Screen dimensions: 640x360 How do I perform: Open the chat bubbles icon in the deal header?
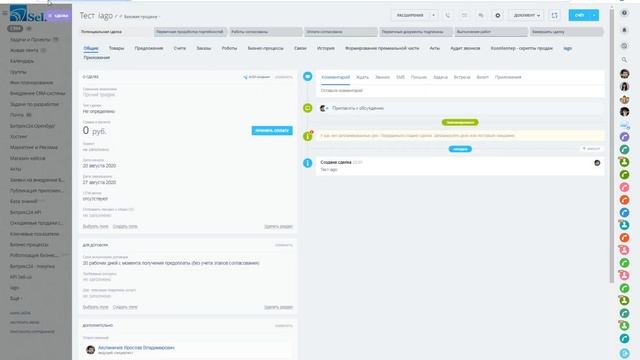click(x=481, y=16)
